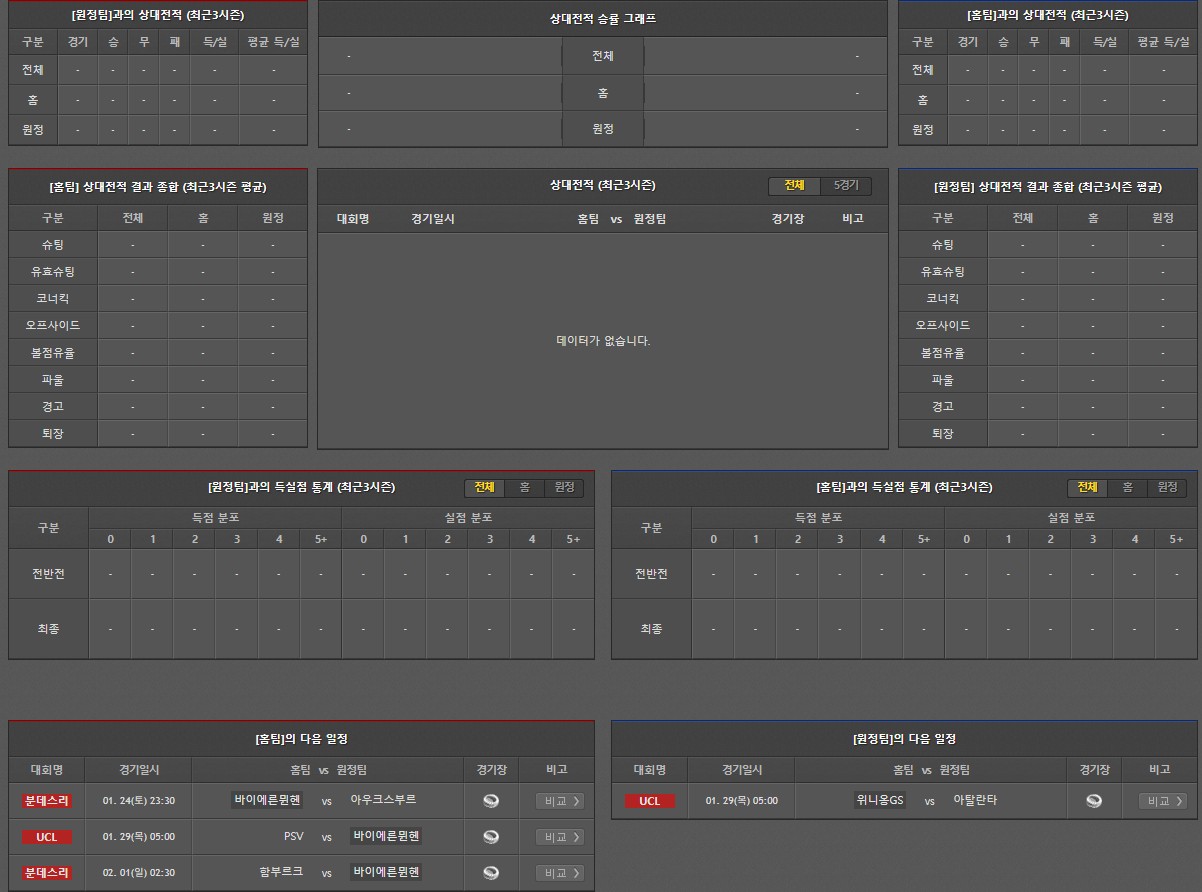This screenshot has width=1202, height=892.
Task: Click stadium icon for 함부르크 vs 바이에른뮌헨 match
Action: pyautogui.click(x=491, y=873)
